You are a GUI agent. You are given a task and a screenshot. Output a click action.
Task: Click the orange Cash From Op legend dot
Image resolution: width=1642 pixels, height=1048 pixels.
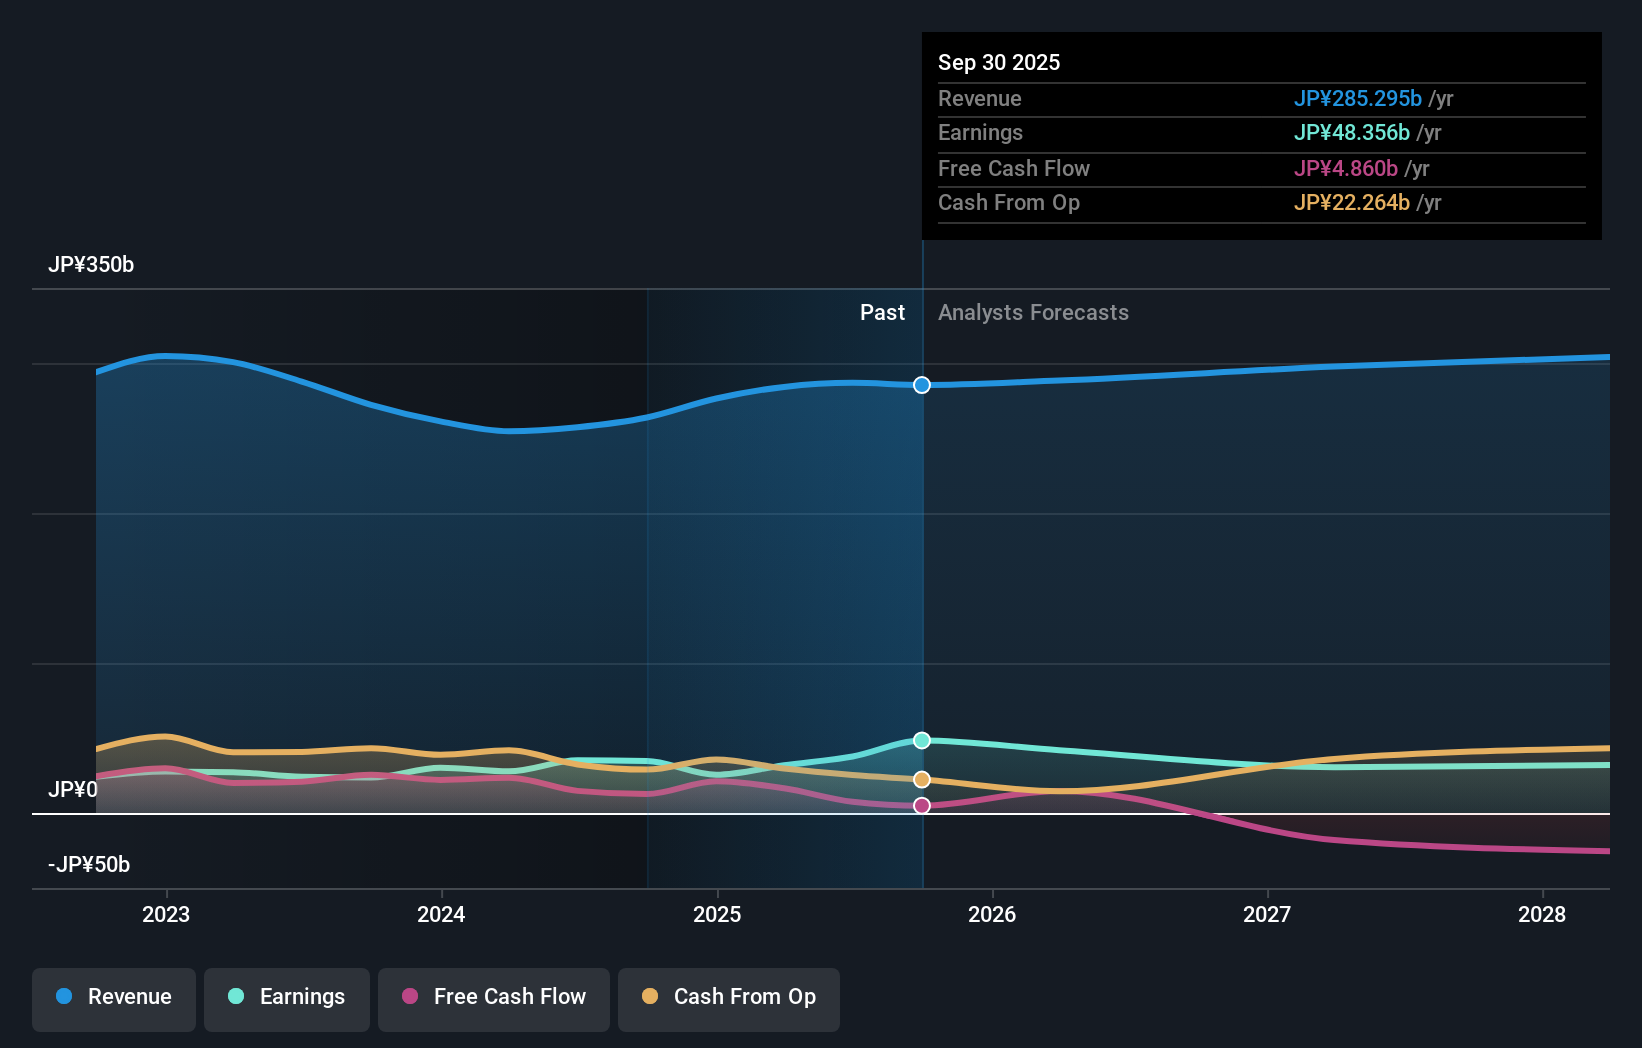[x=651, y=997]
